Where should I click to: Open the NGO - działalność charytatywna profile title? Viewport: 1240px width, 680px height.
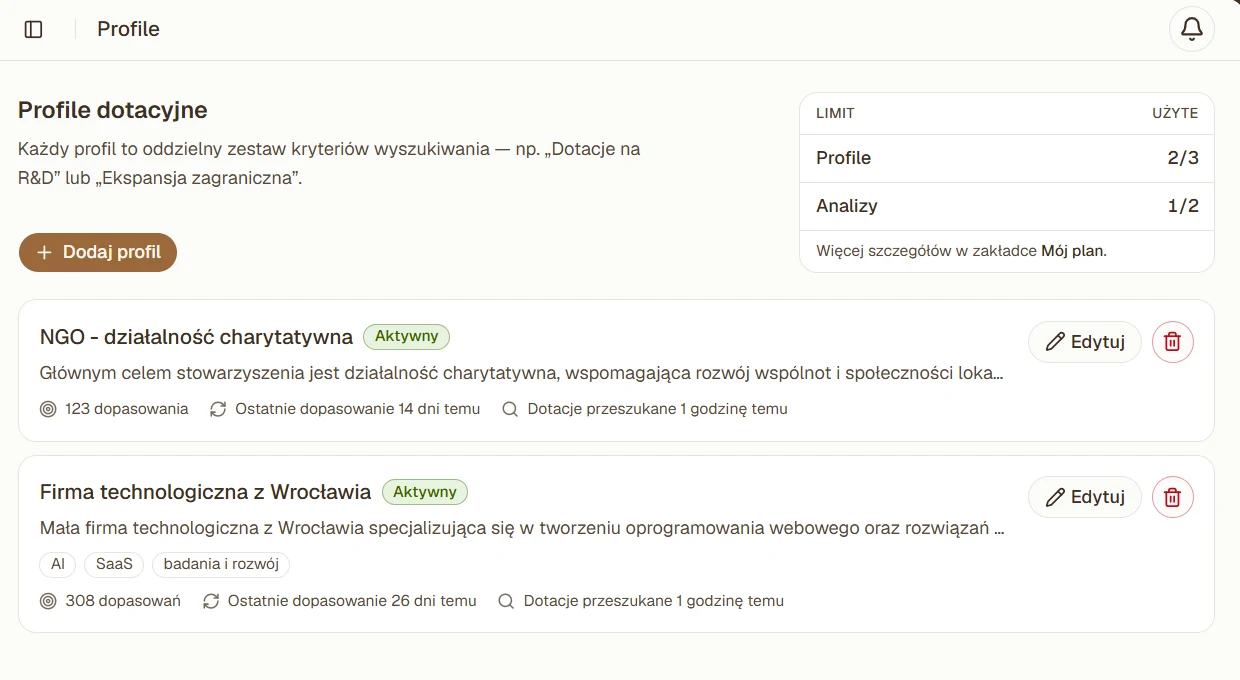pos(196,337)
